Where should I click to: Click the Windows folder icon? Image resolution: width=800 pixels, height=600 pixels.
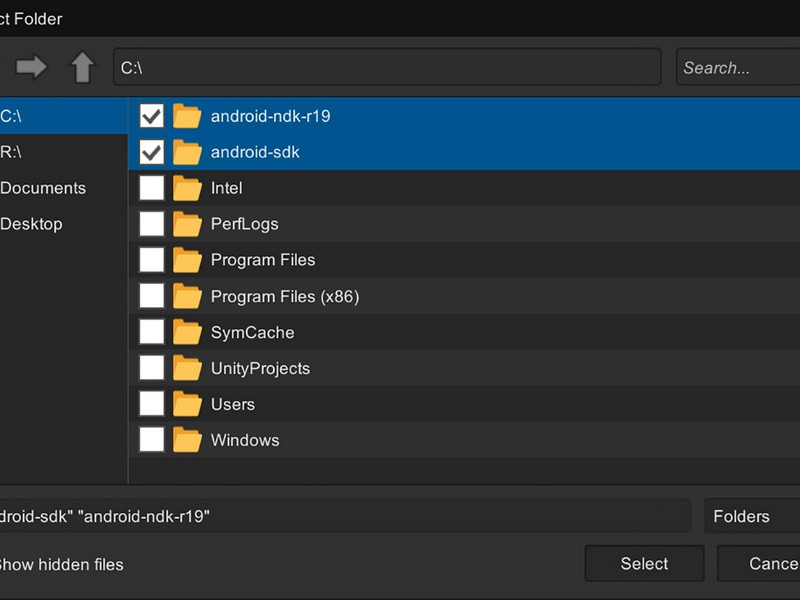click(x=187, y=440)
